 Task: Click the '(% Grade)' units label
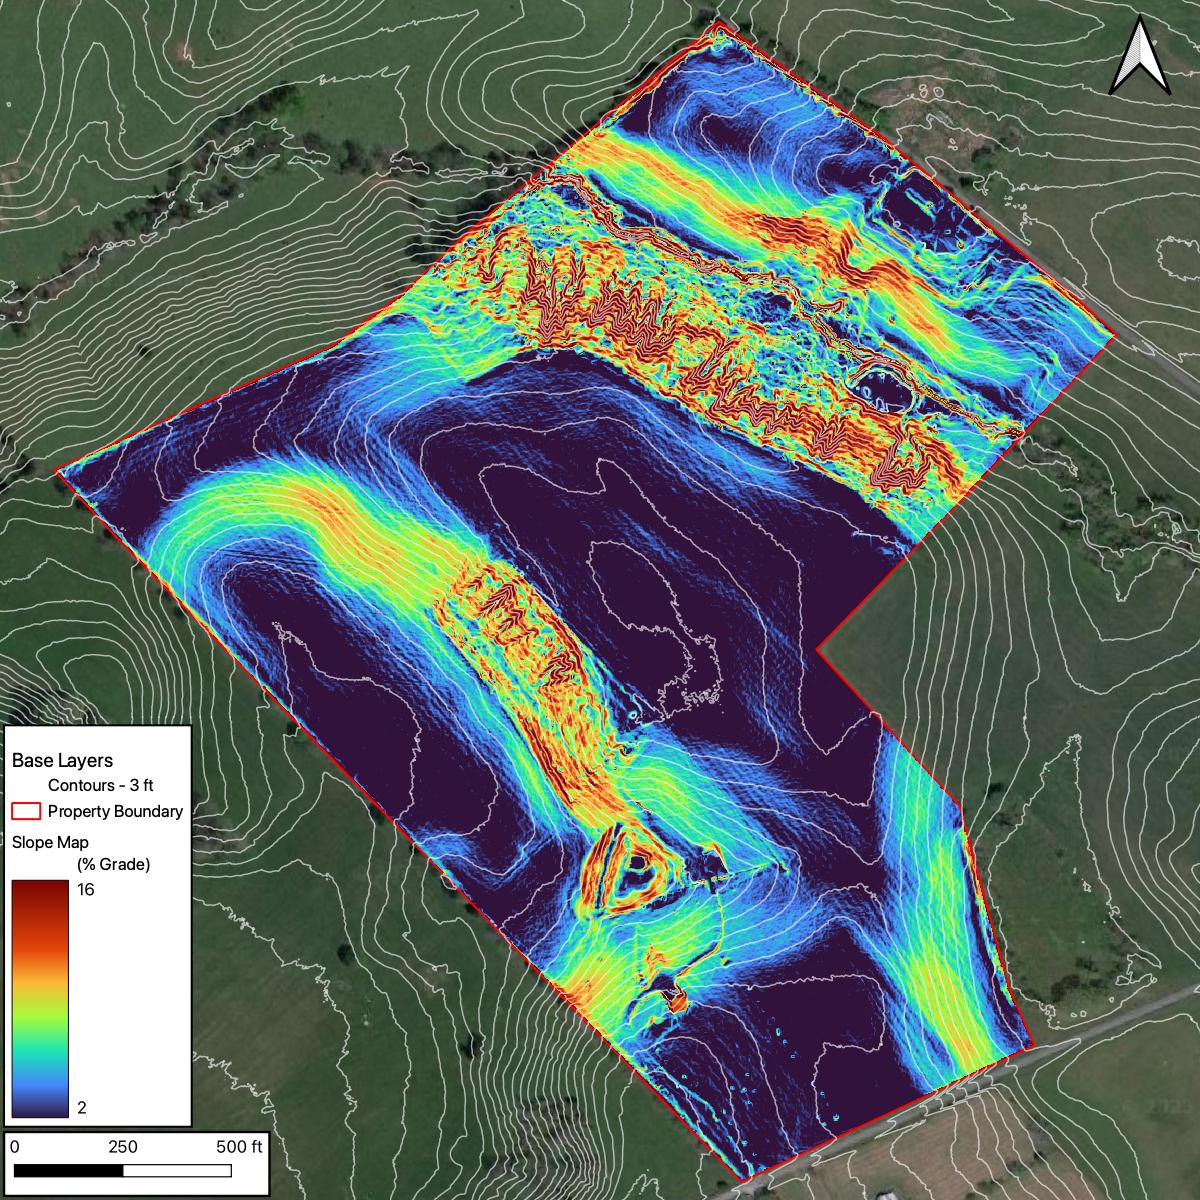click(113, 864)
